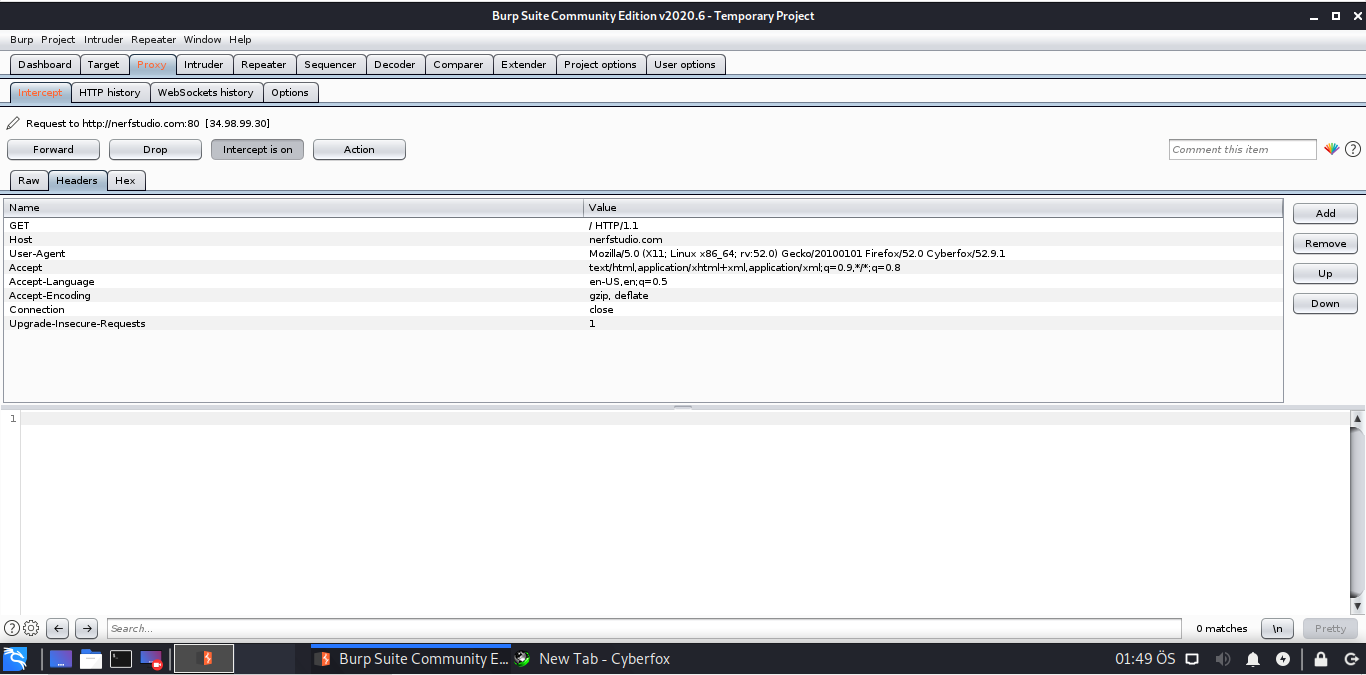
Task: Launch the terminal from the taskbar
Action: (x=121, y=659)
